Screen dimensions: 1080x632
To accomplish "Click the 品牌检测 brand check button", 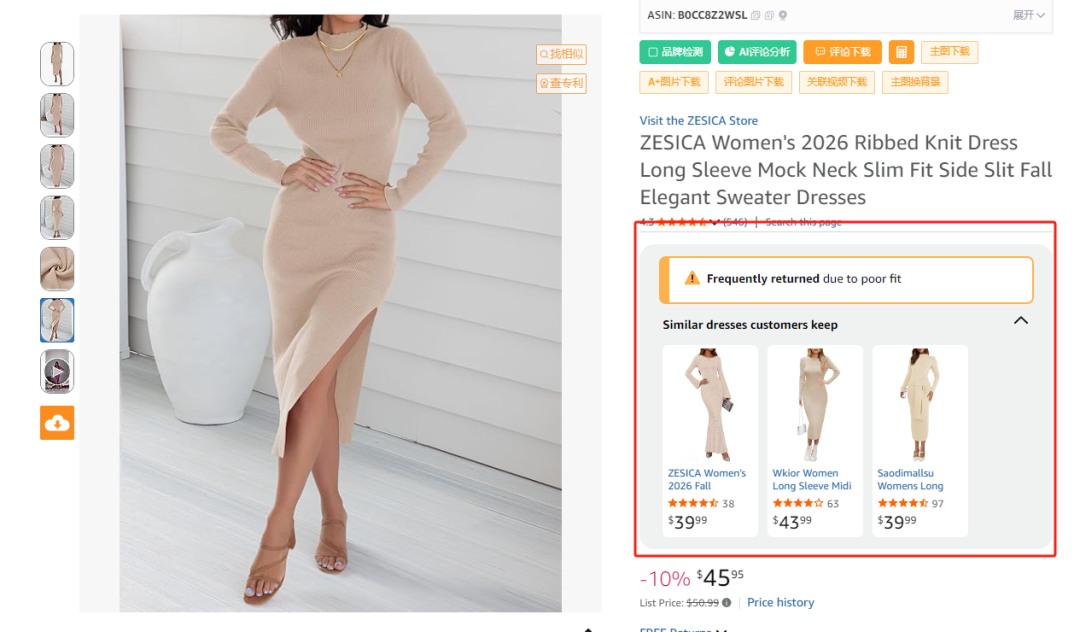I will pos(675,52).
